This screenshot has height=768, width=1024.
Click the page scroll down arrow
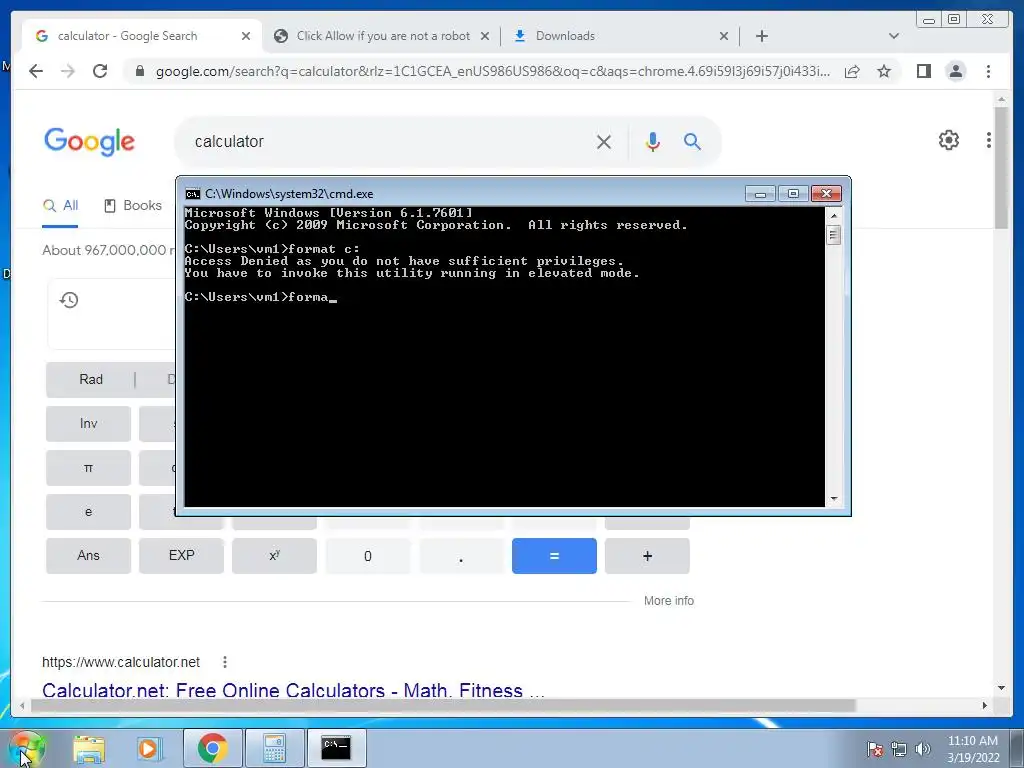(x=1001, y=688)
